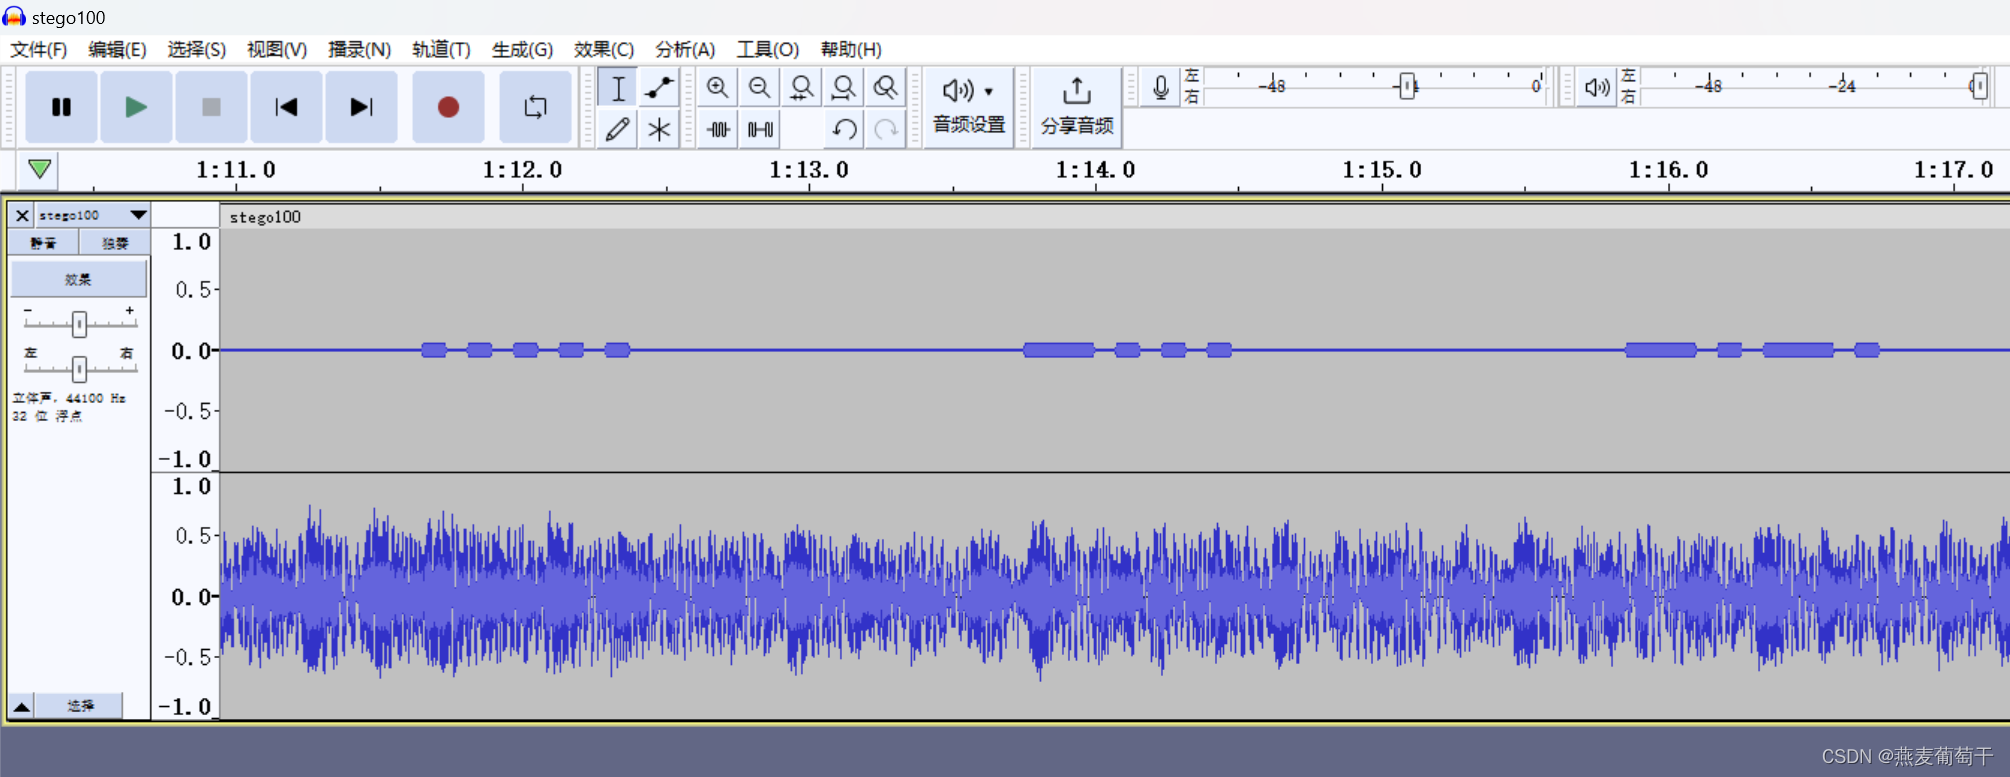This screenshot has width=2010, height=777.
Task: Click Share Audio (分享音频) button
Action: [x=1076, y=107]
